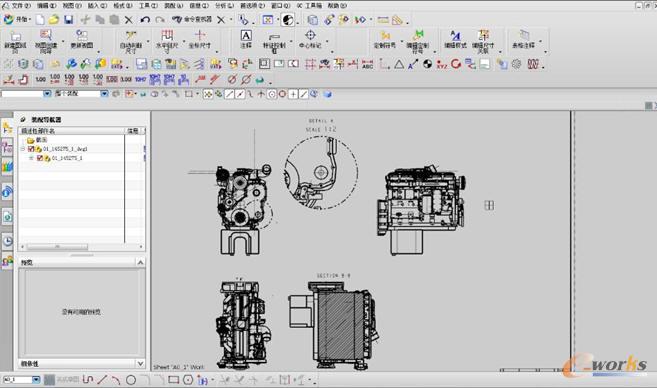The height and width of the screenshot is (388, 657).
Task: Select the Center Mark crosshair tool
Action: (310, 40)
